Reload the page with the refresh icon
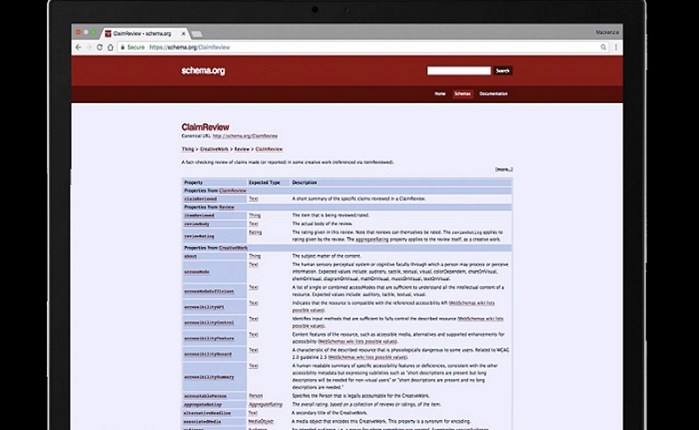This screenshot has height=430, width=699. pyautogui.click(x=99, y=47)
